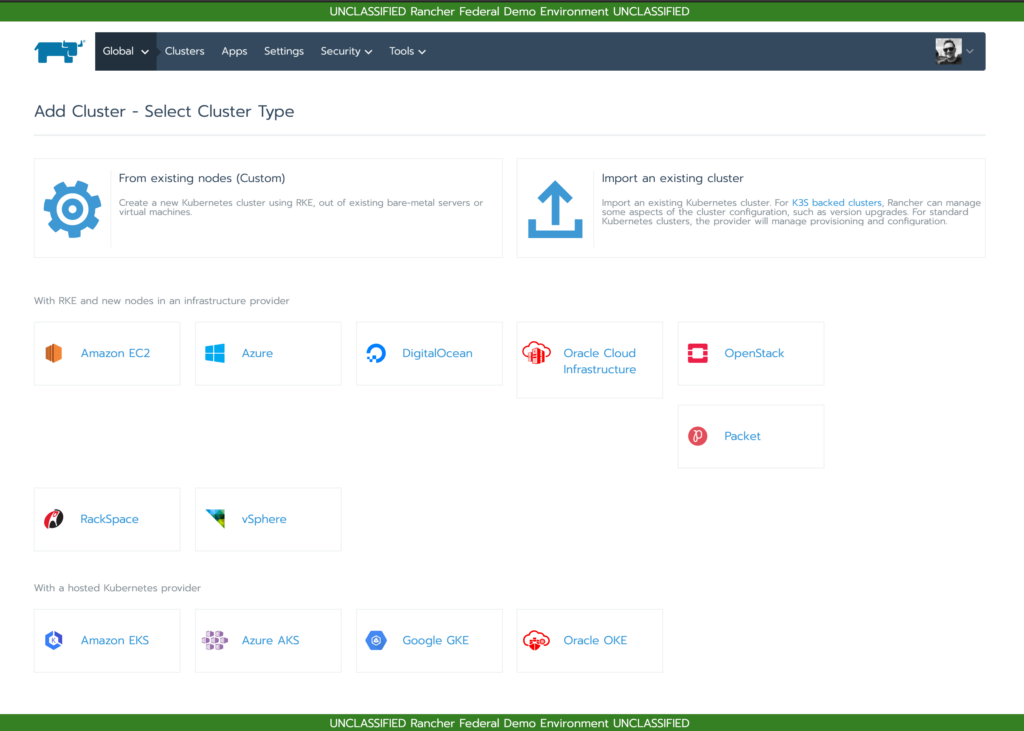Open the K3S backed clusters link
Viewport: 1024px width, 731px height.
837,203
